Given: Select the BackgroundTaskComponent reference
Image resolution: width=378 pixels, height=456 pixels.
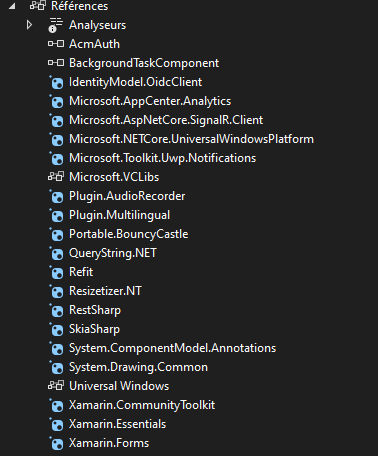Looking at the screenshot, I should coord(144,63).
